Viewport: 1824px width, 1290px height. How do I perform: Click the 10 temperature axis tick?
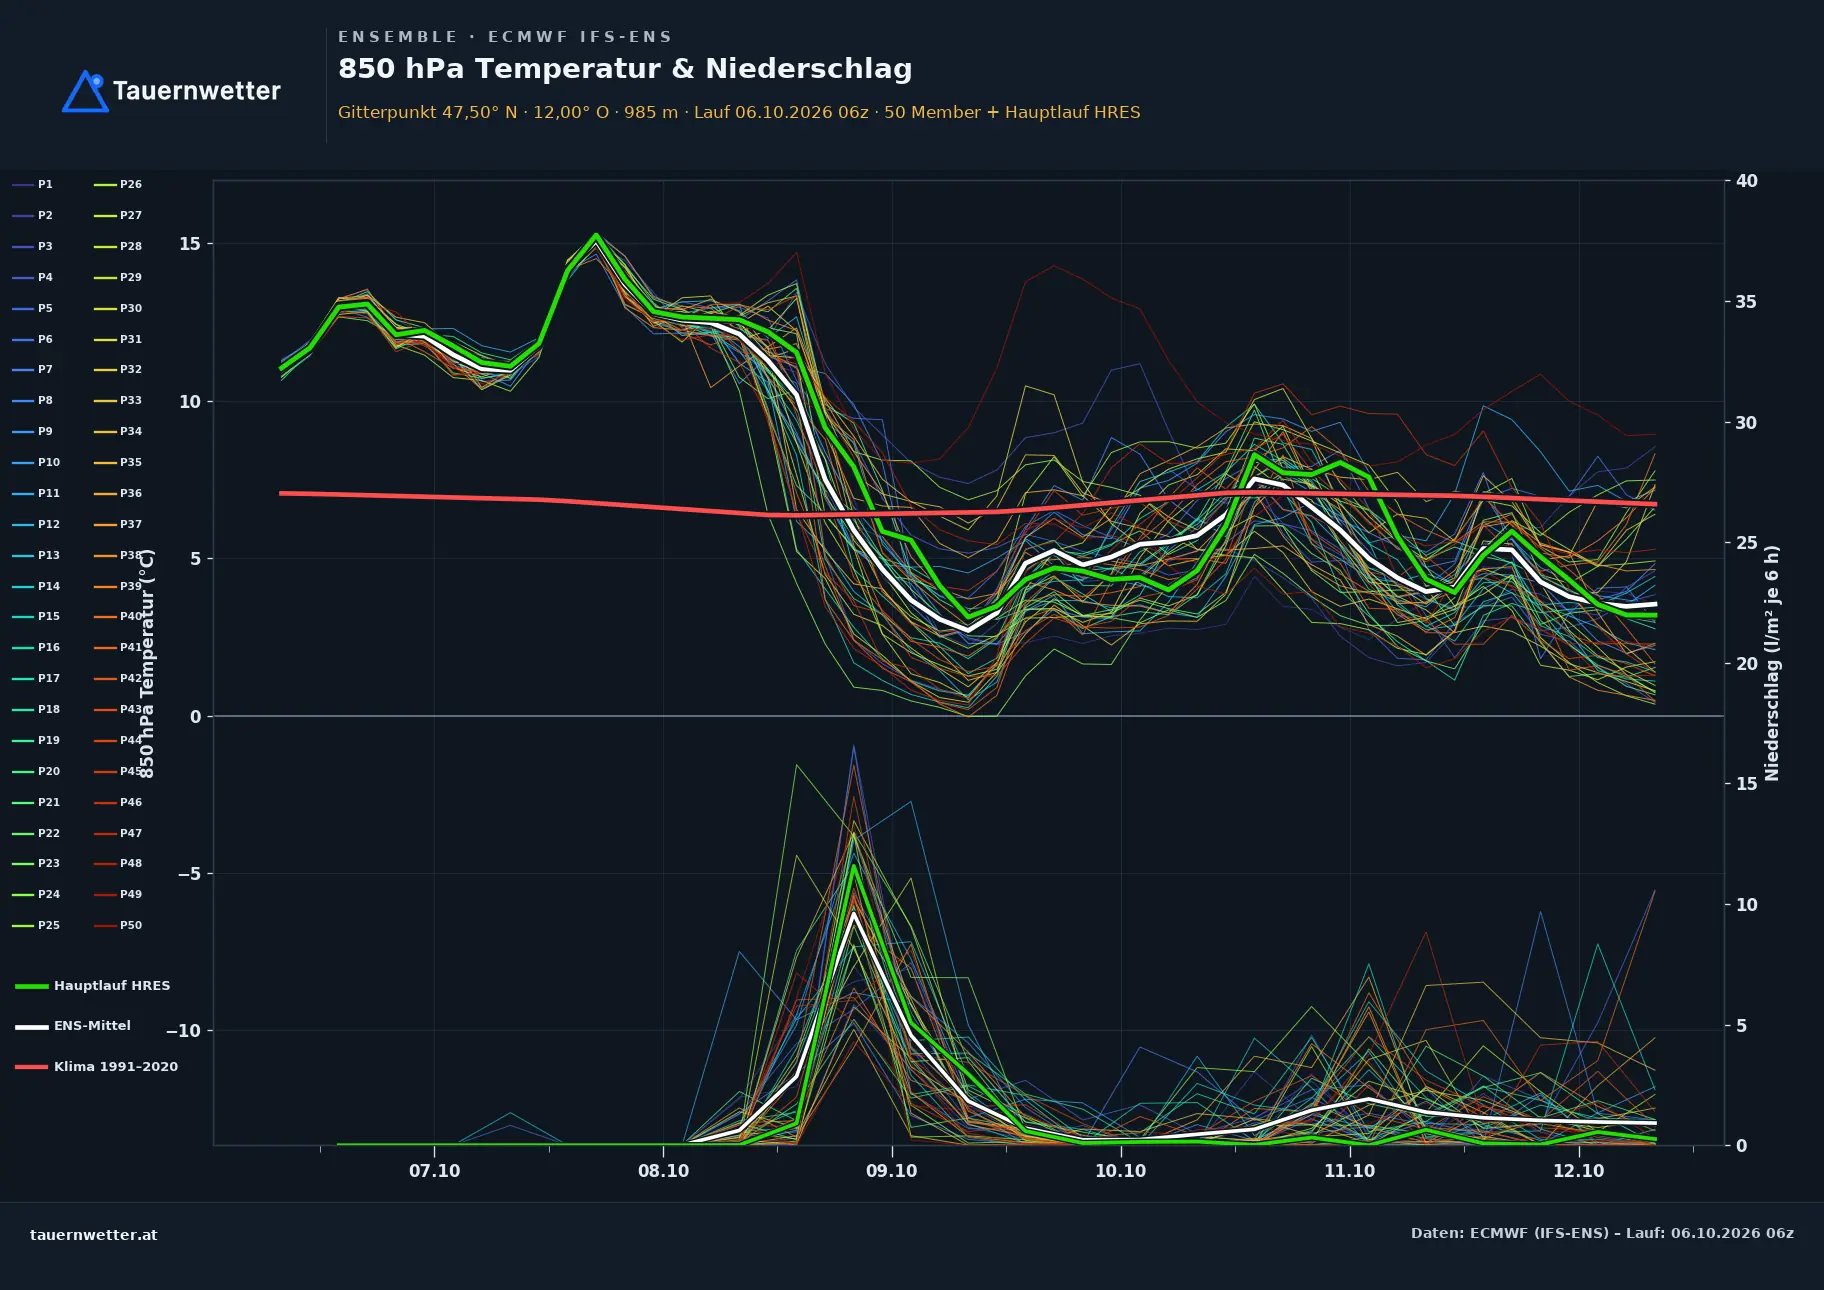pyautogui.click(x=190, y=402)
